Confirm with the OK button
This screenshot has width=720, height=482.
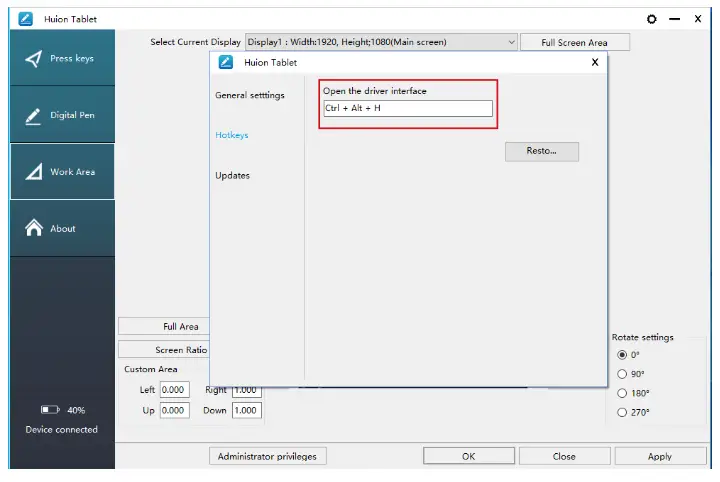point(469,456)
